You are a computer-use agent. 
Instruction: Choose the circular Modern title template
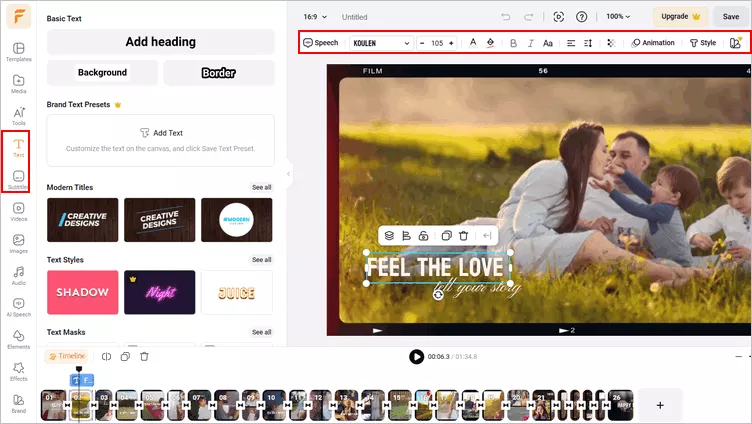click(x=237, y=220)
